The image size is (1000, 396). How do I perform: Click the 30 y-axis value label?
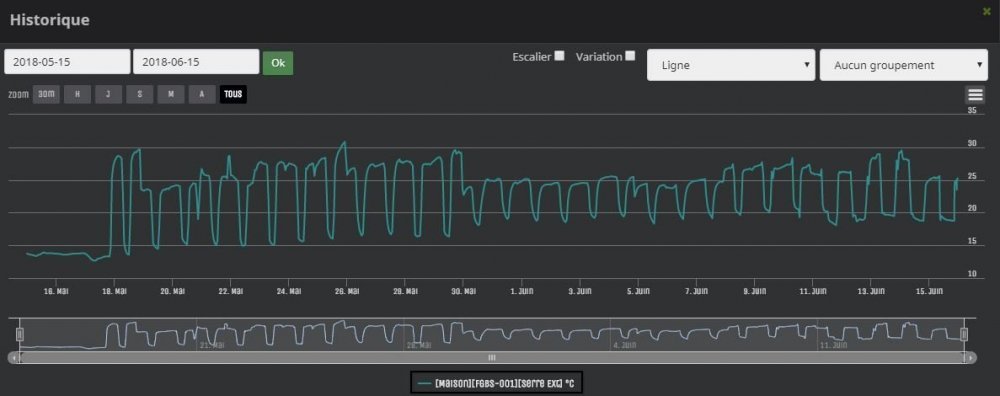coord(972,143)
